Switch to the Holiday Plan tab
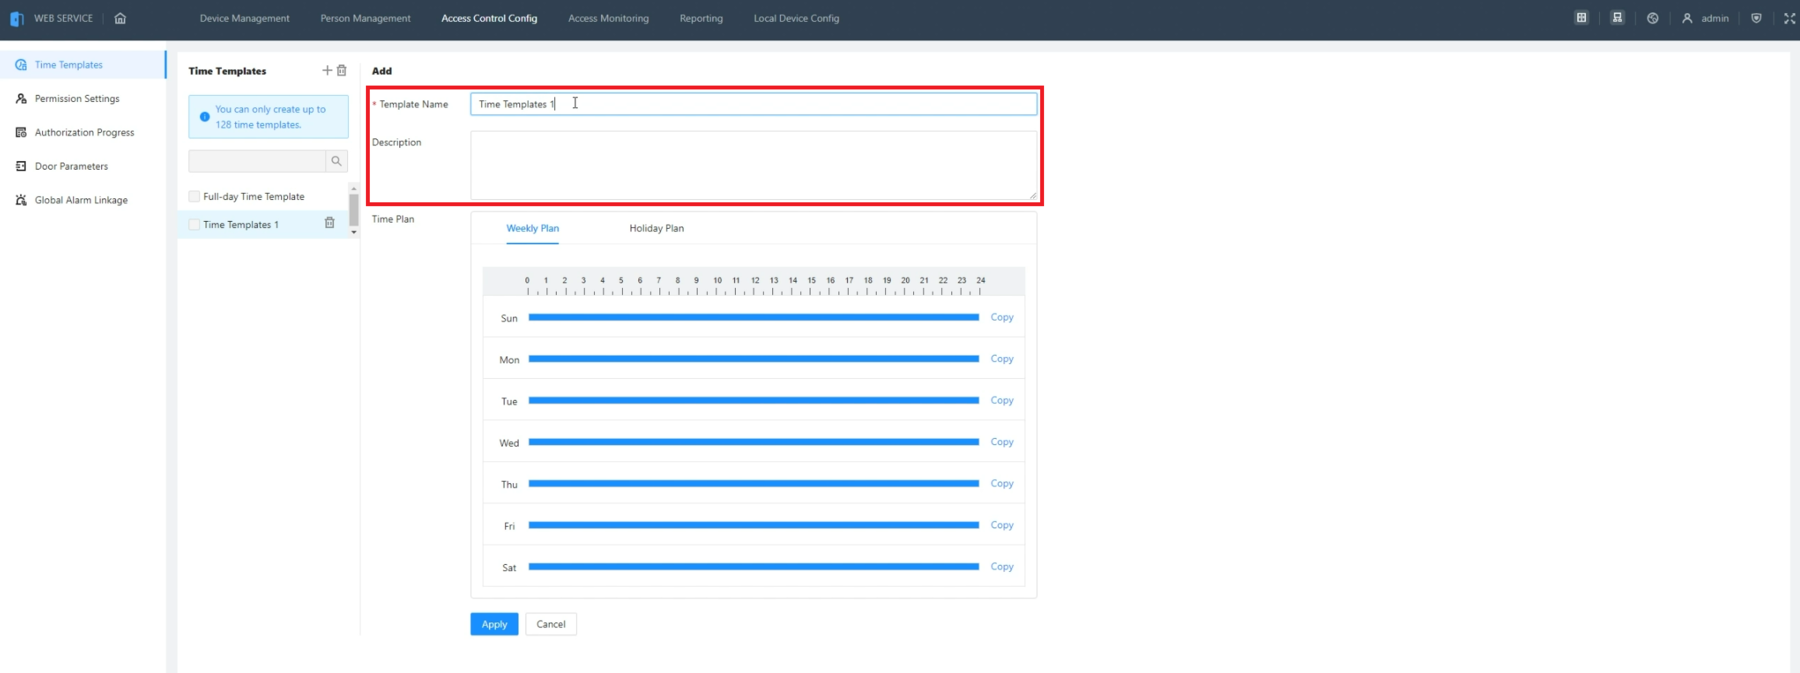The height and width of the screenshot is (673, 1800). tap(657, 228)
